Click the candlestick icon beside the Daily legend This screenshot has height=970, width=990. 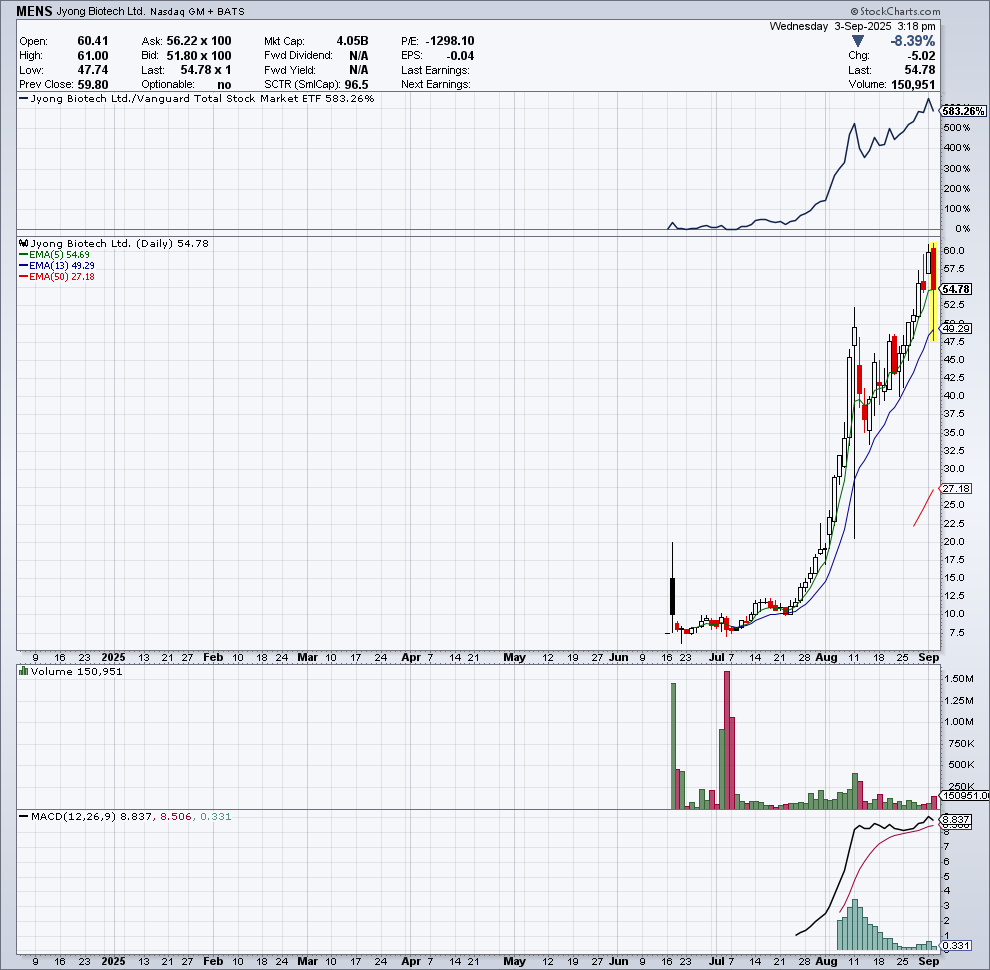pyautogui.click(x=24, y=243)
